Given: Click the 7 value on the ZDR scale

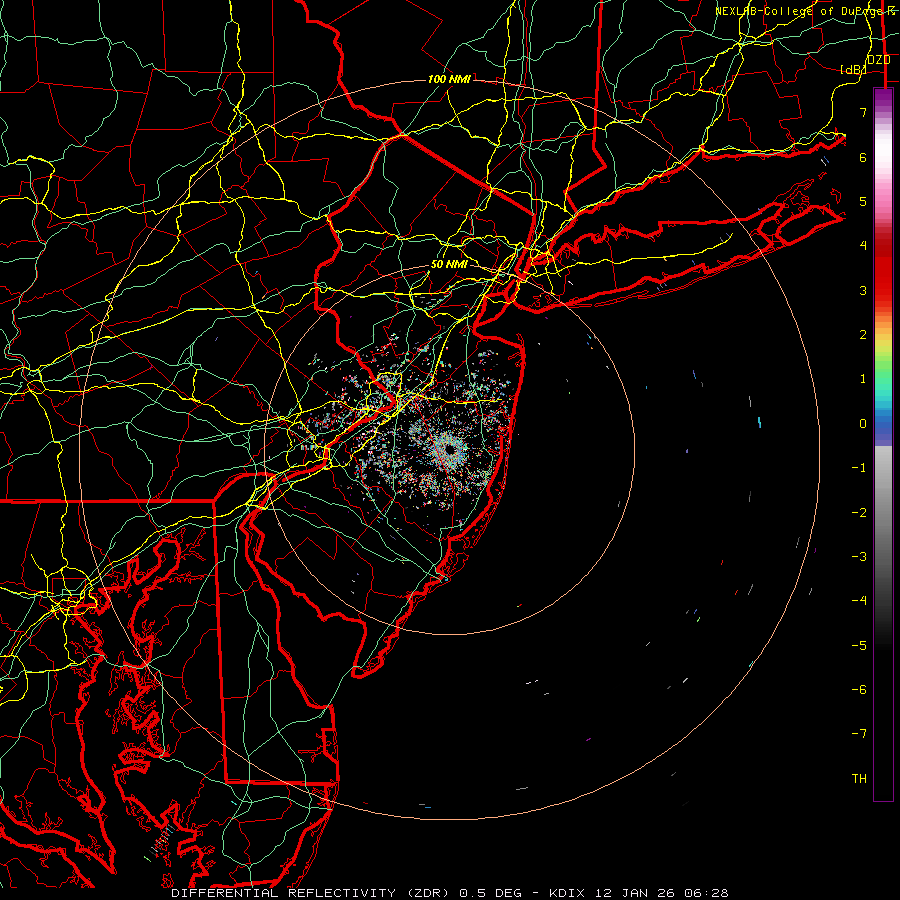Looking at the screenshot, I should tap(863, 112).
